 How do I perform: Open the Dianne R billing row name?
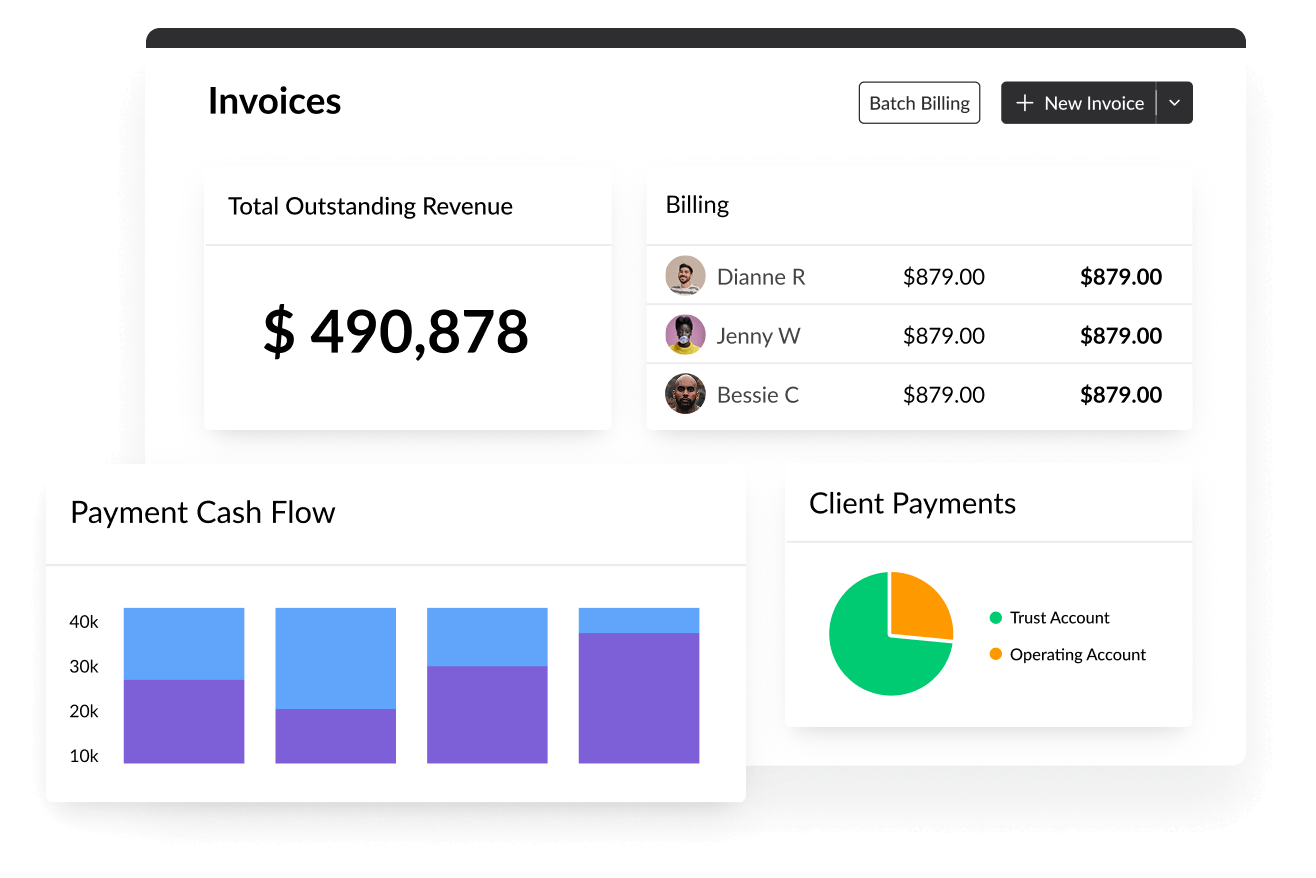[760, 277]
